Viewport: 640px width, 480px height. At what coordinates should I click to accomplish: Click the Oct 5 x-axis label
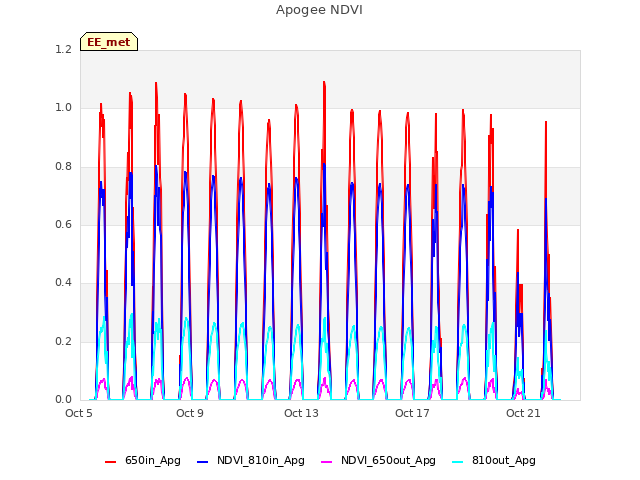[x=79, y=413]
